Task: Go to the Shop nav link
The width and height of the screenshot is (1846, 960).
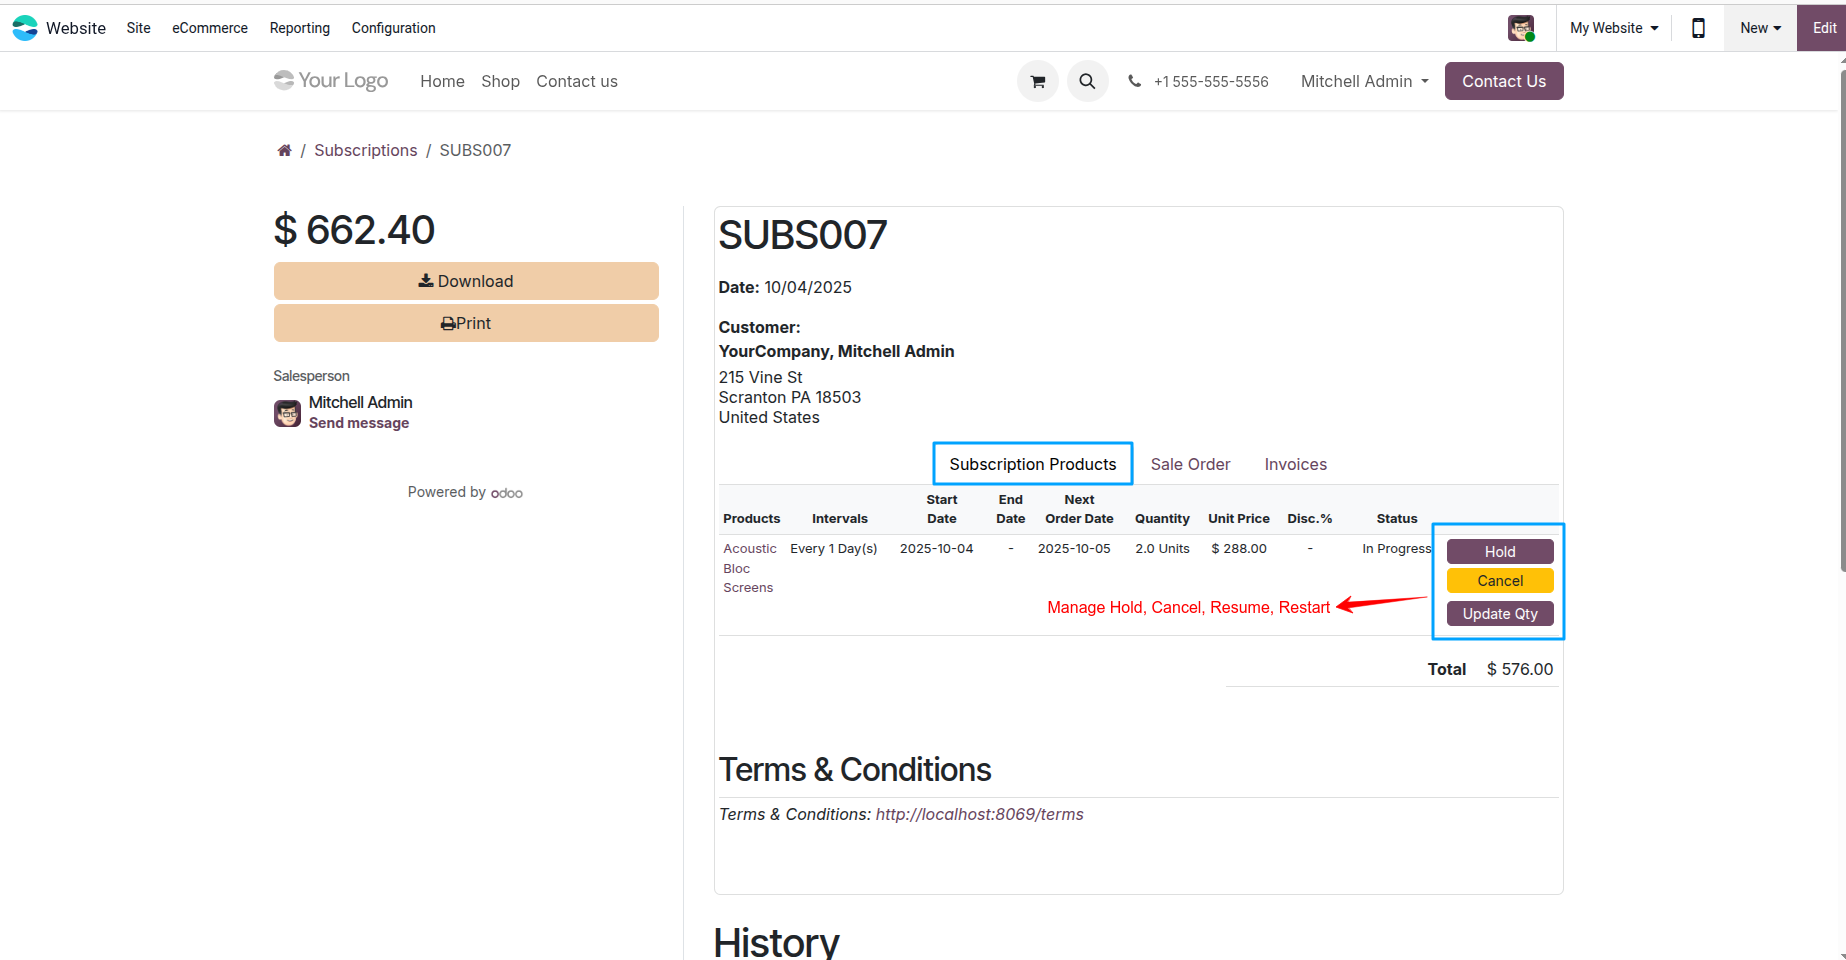Action: click(x=500, y=81)
